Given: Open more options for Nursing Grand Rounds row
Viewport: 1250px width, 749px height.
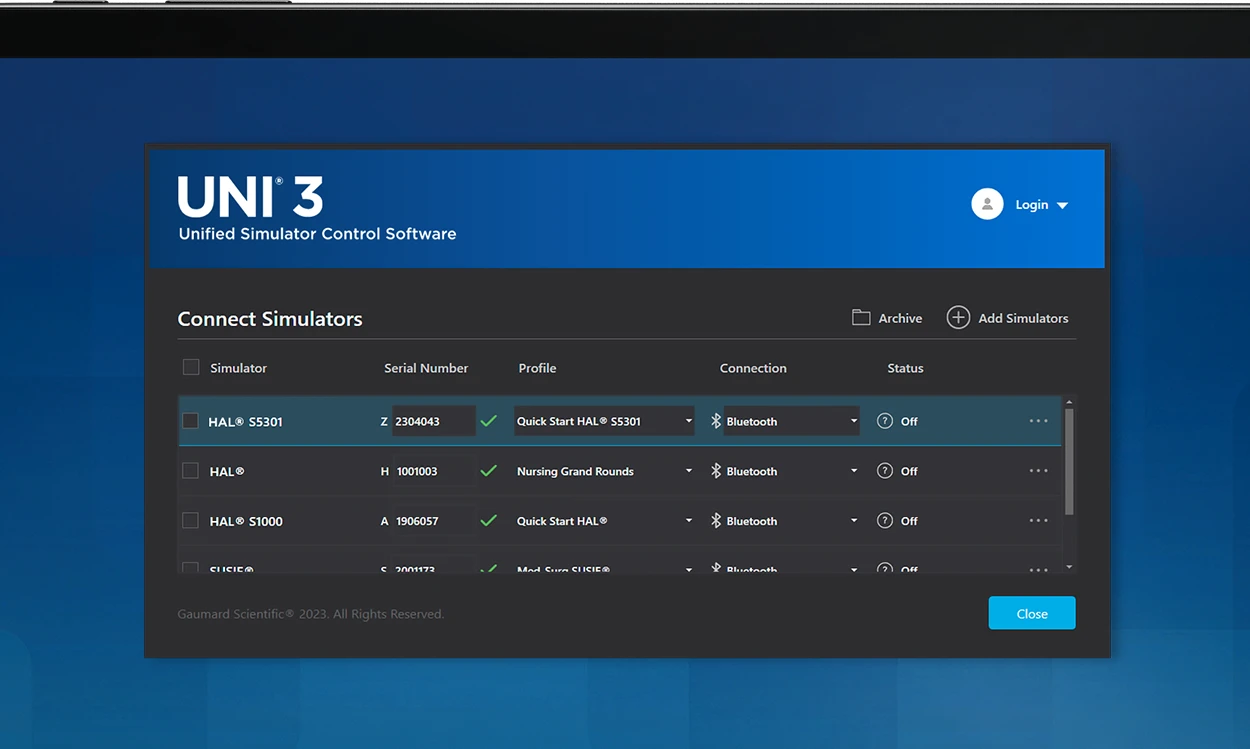Looking at the screenshot, I should click(x=1039, y=471).
